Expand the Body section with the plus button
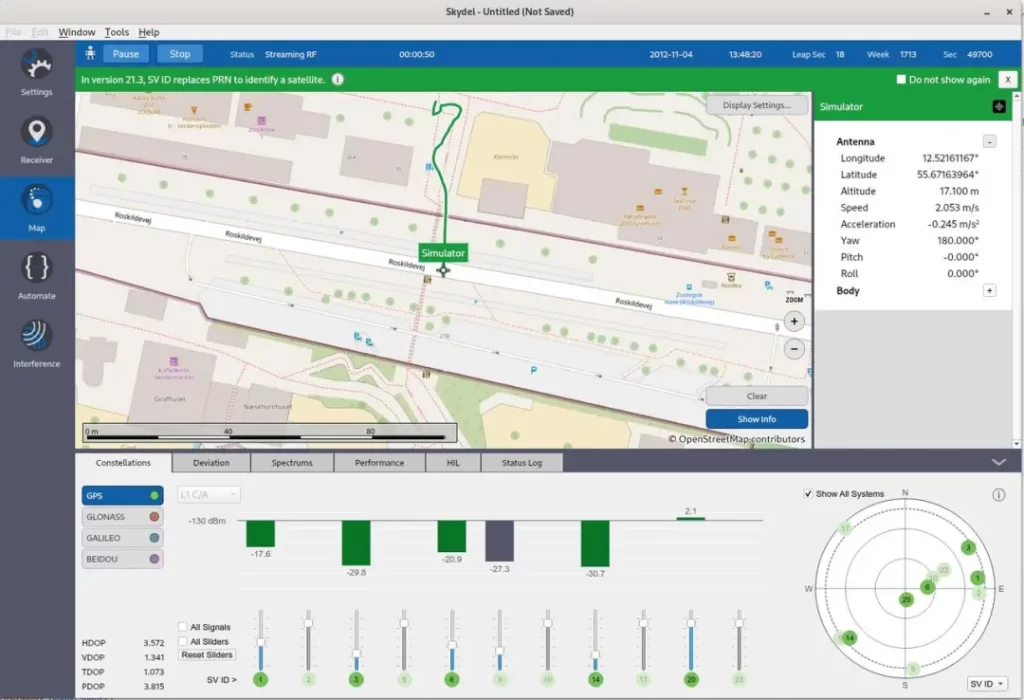 coord(989,291)
